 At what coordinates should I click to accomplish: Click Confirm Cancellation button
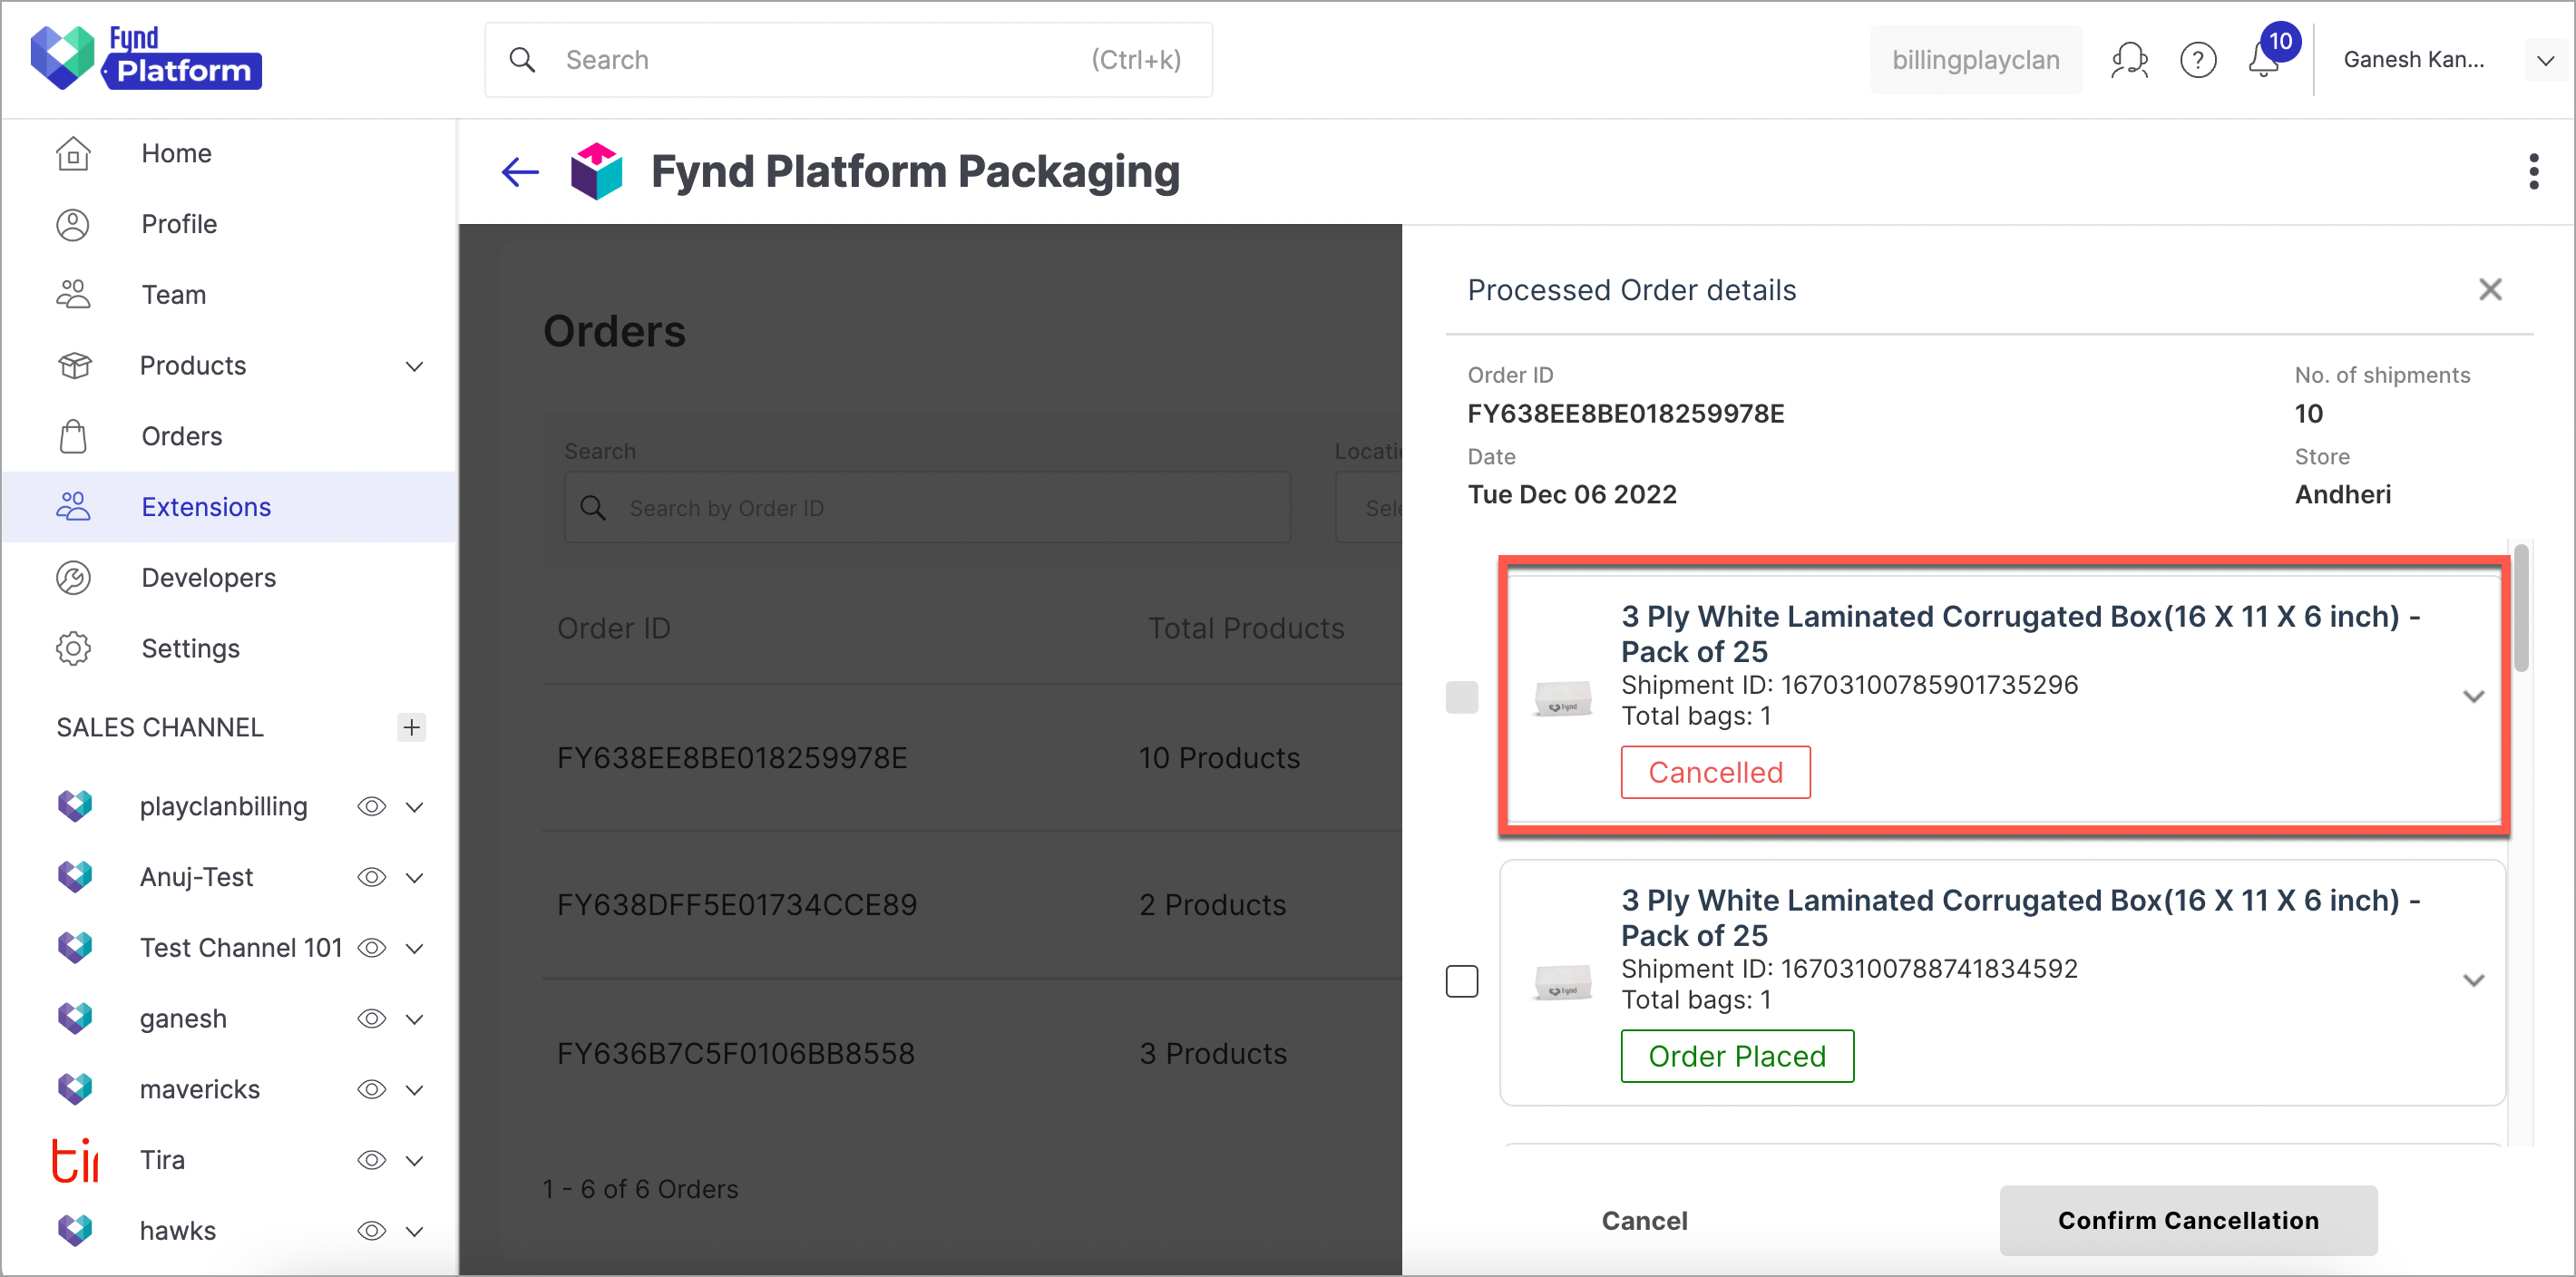coord(2188,1220)
